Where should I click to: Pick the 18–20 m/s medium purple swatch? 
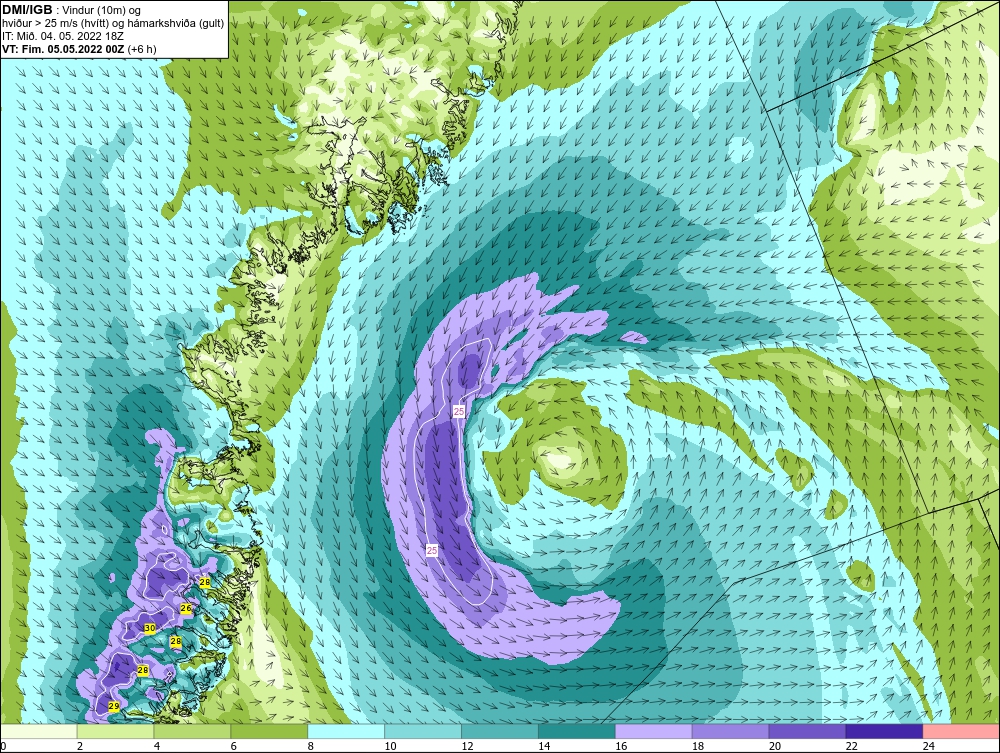[730, 731]
